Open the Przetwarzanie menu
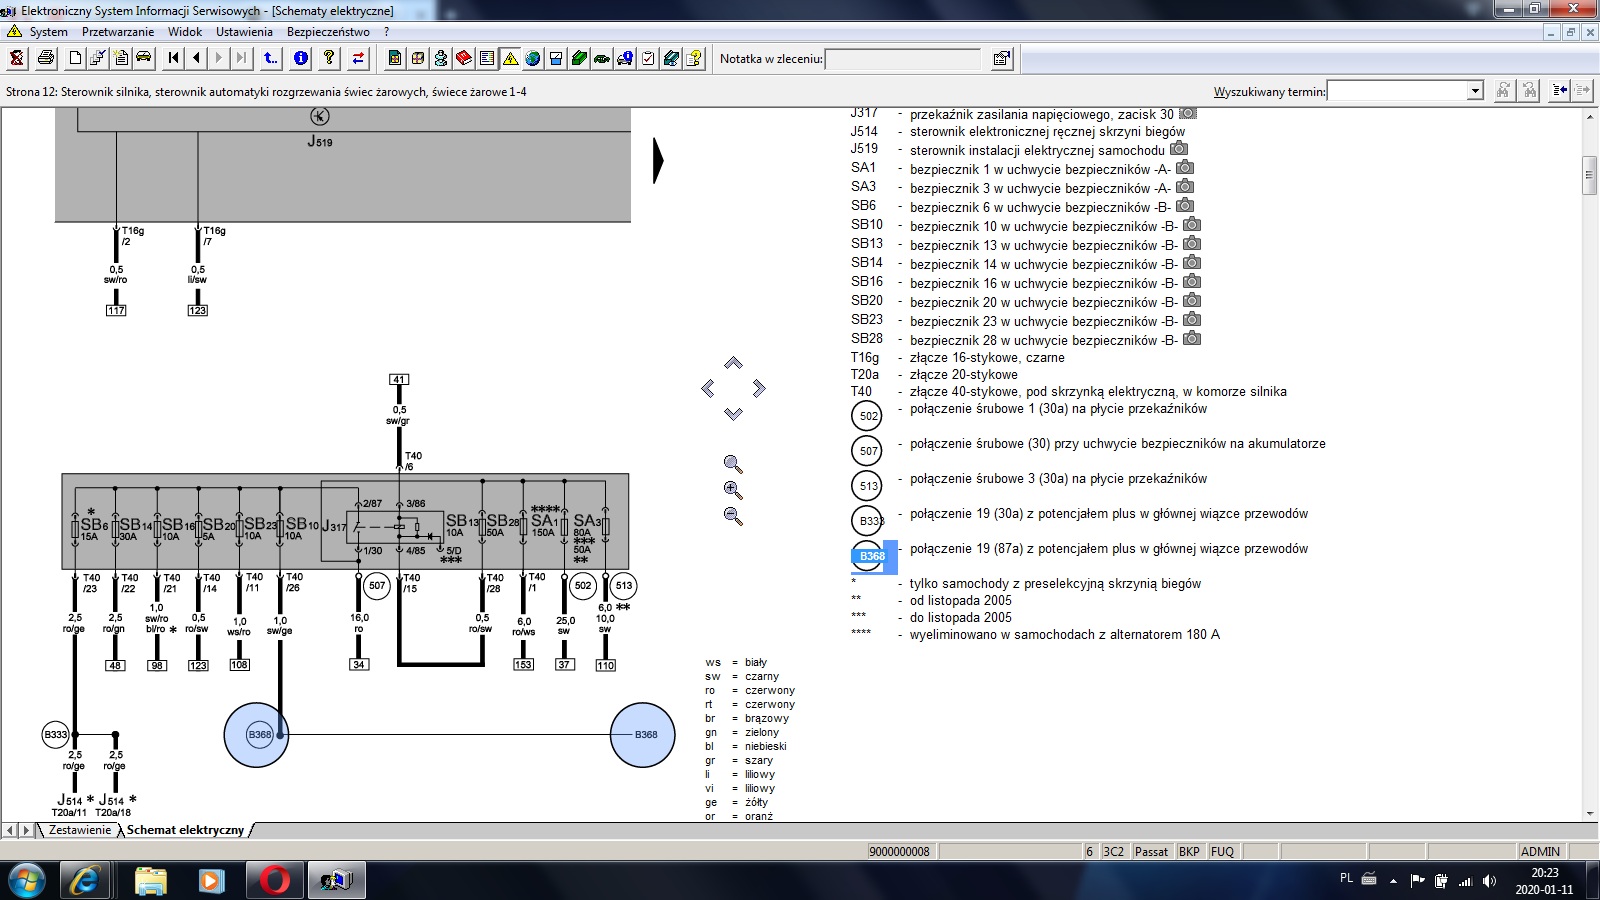 (x=118, y=32)
